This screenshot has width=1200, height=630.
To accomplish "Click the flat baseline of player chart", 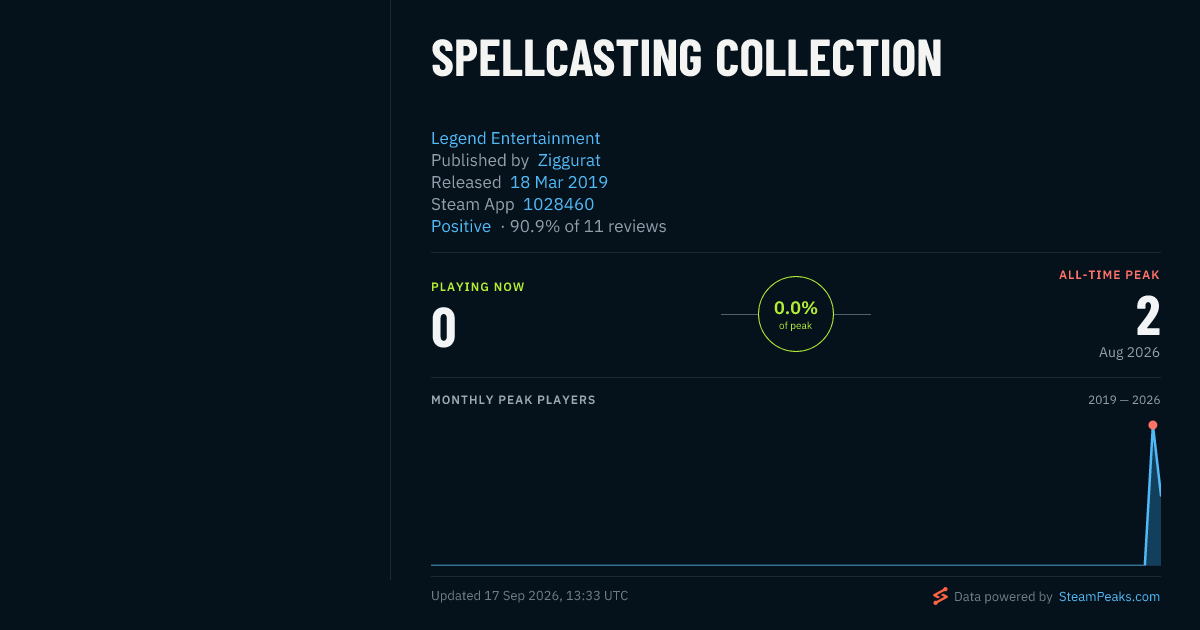I will click(x=787, y=565).
